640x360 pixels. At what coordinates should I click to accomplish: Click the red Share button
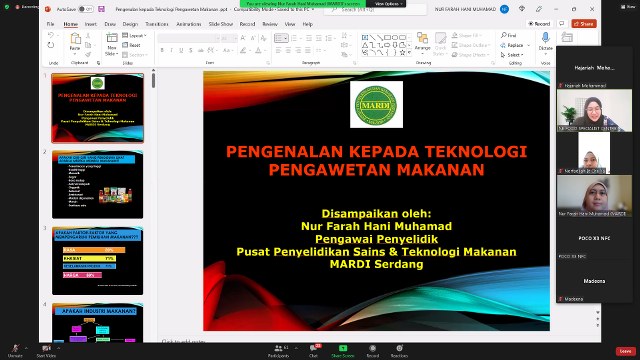click(x=584, y=24)
